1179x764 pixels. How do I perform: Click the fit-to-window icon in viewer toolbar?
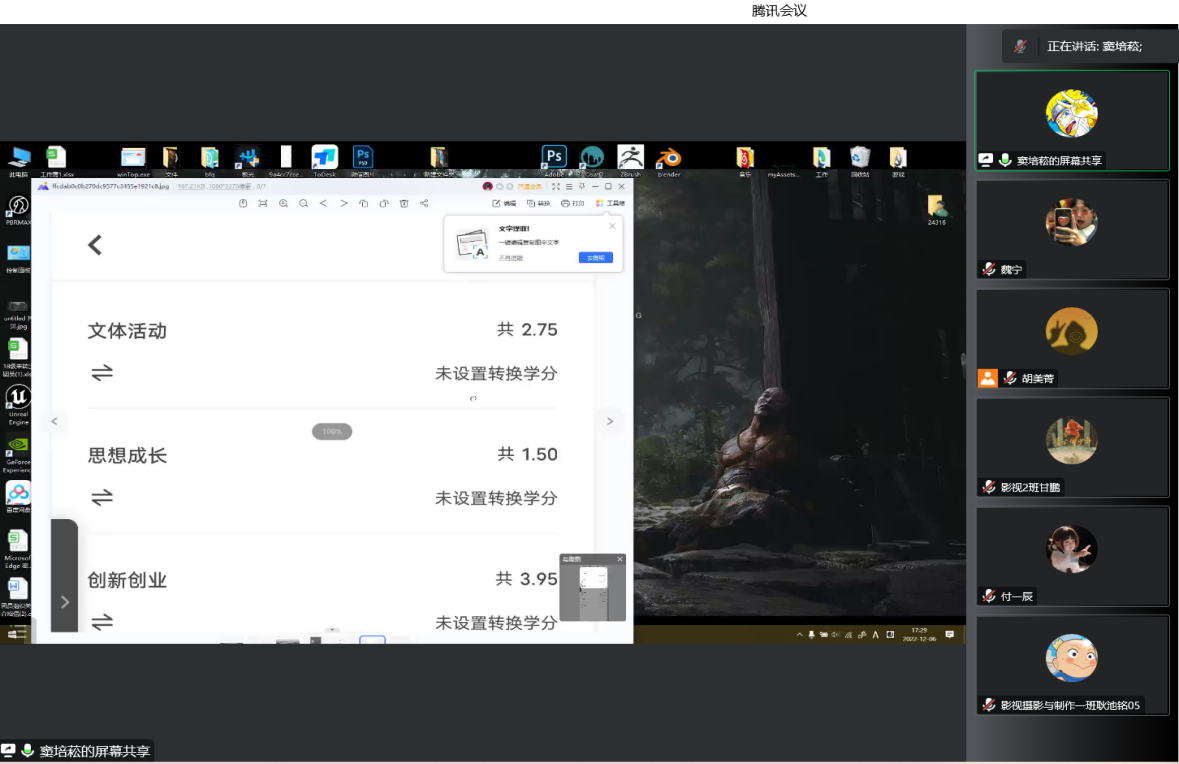[263, 203]
